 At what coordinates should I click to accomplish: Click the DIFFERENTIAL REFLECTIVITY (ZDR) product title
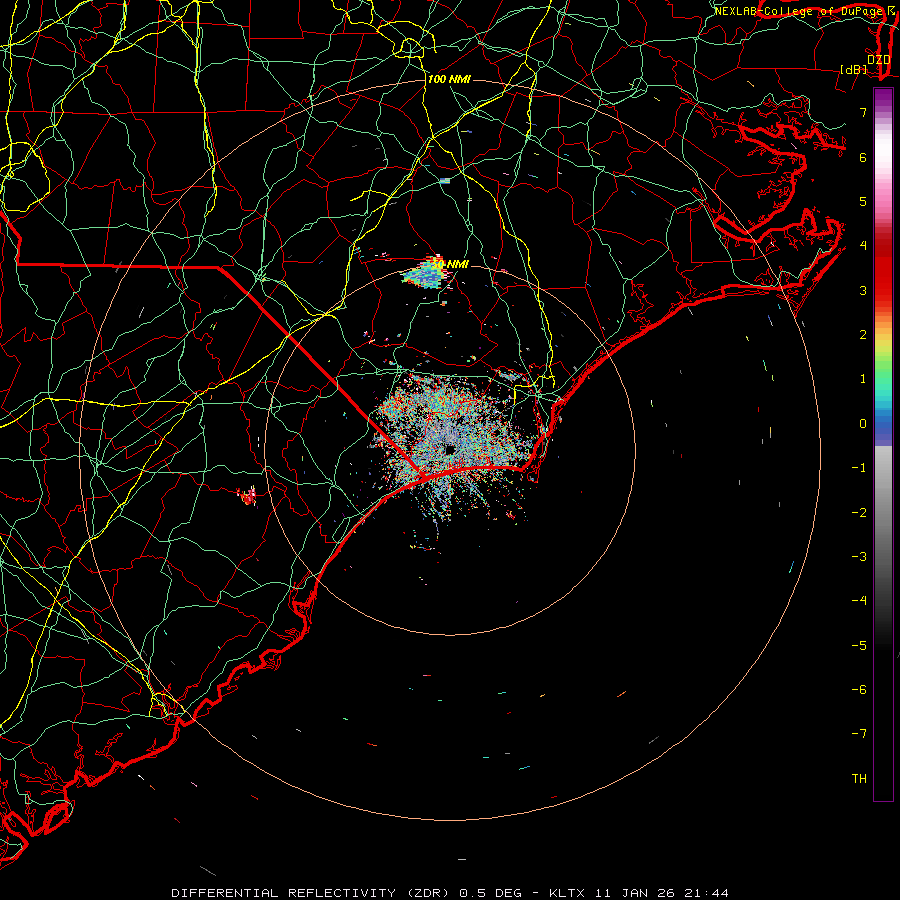[312, 893]
